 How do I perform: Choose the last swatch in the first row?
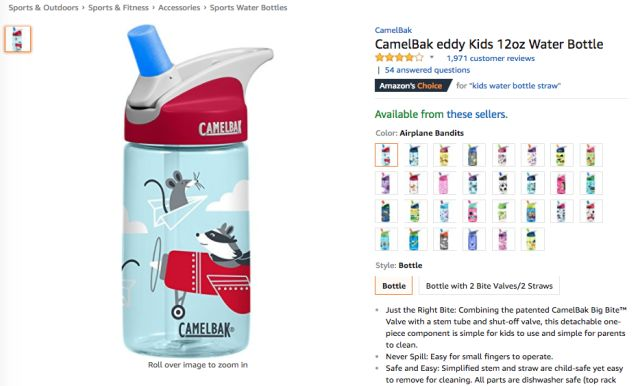pyautogui.click(x=591, y=155)
